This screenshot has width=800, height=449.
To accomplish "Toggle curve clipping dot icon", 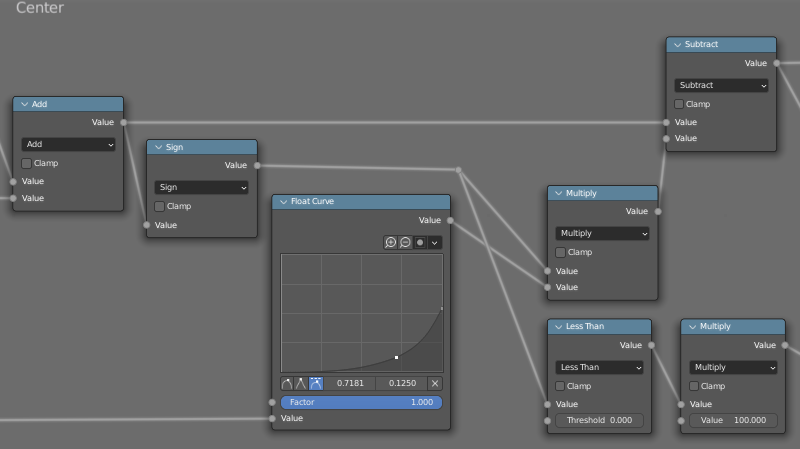I will tap(420, 242).
